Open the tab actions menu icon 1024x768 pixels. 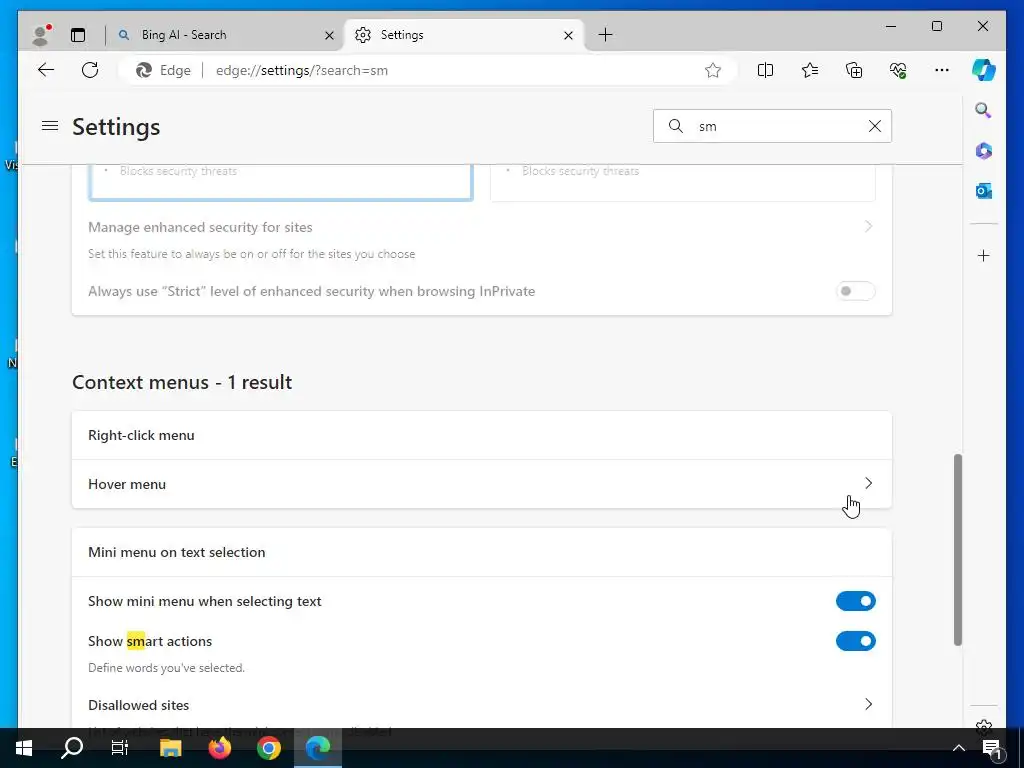78,35
